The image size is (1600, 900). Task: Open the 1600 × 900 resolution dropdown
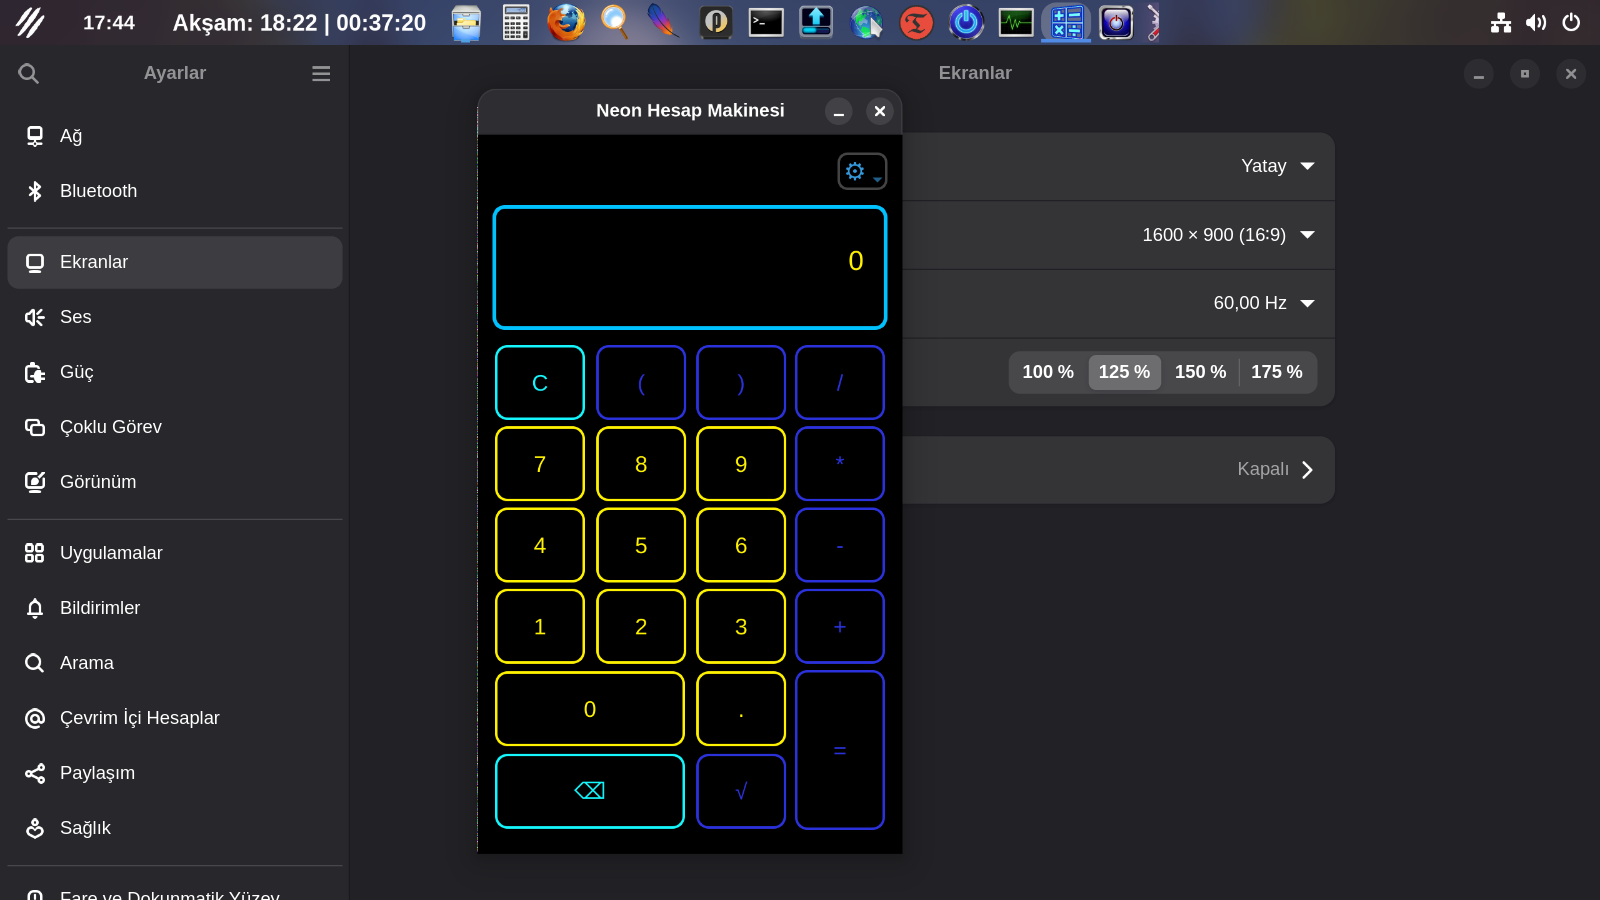coord(1228,235)
